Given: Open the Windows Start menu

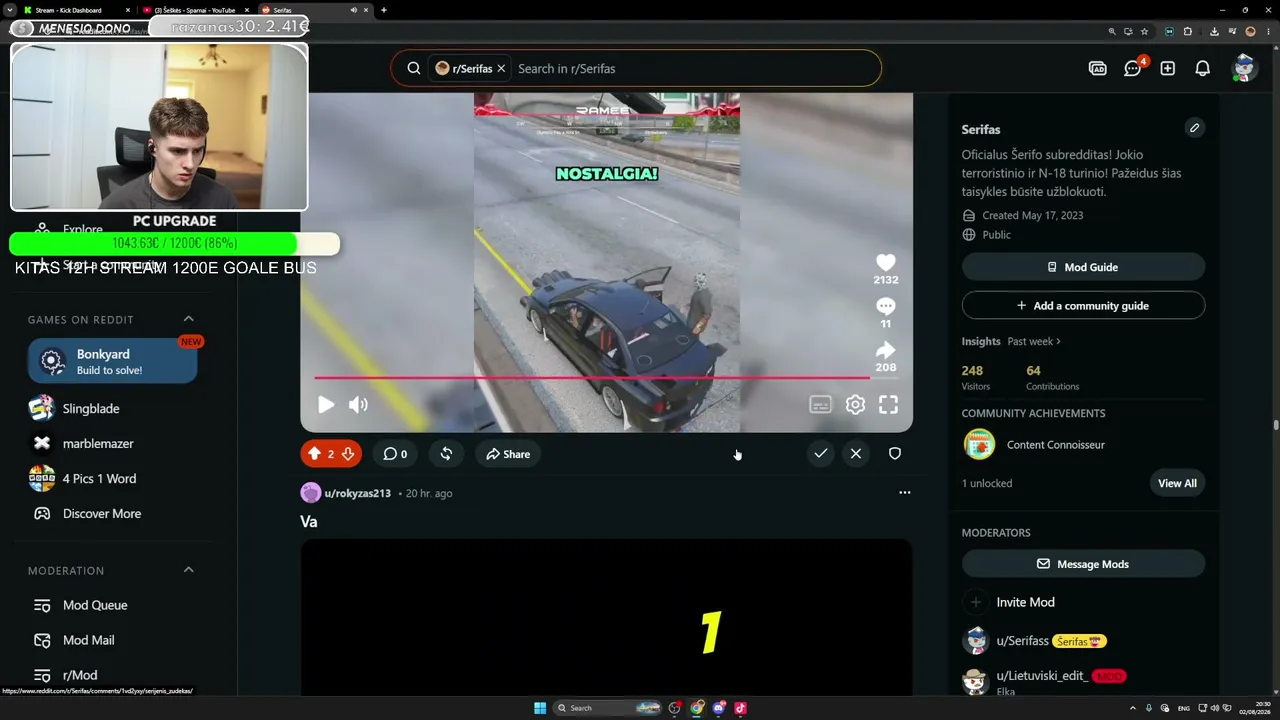Looking at the screenshot, I should coord(540,708).
